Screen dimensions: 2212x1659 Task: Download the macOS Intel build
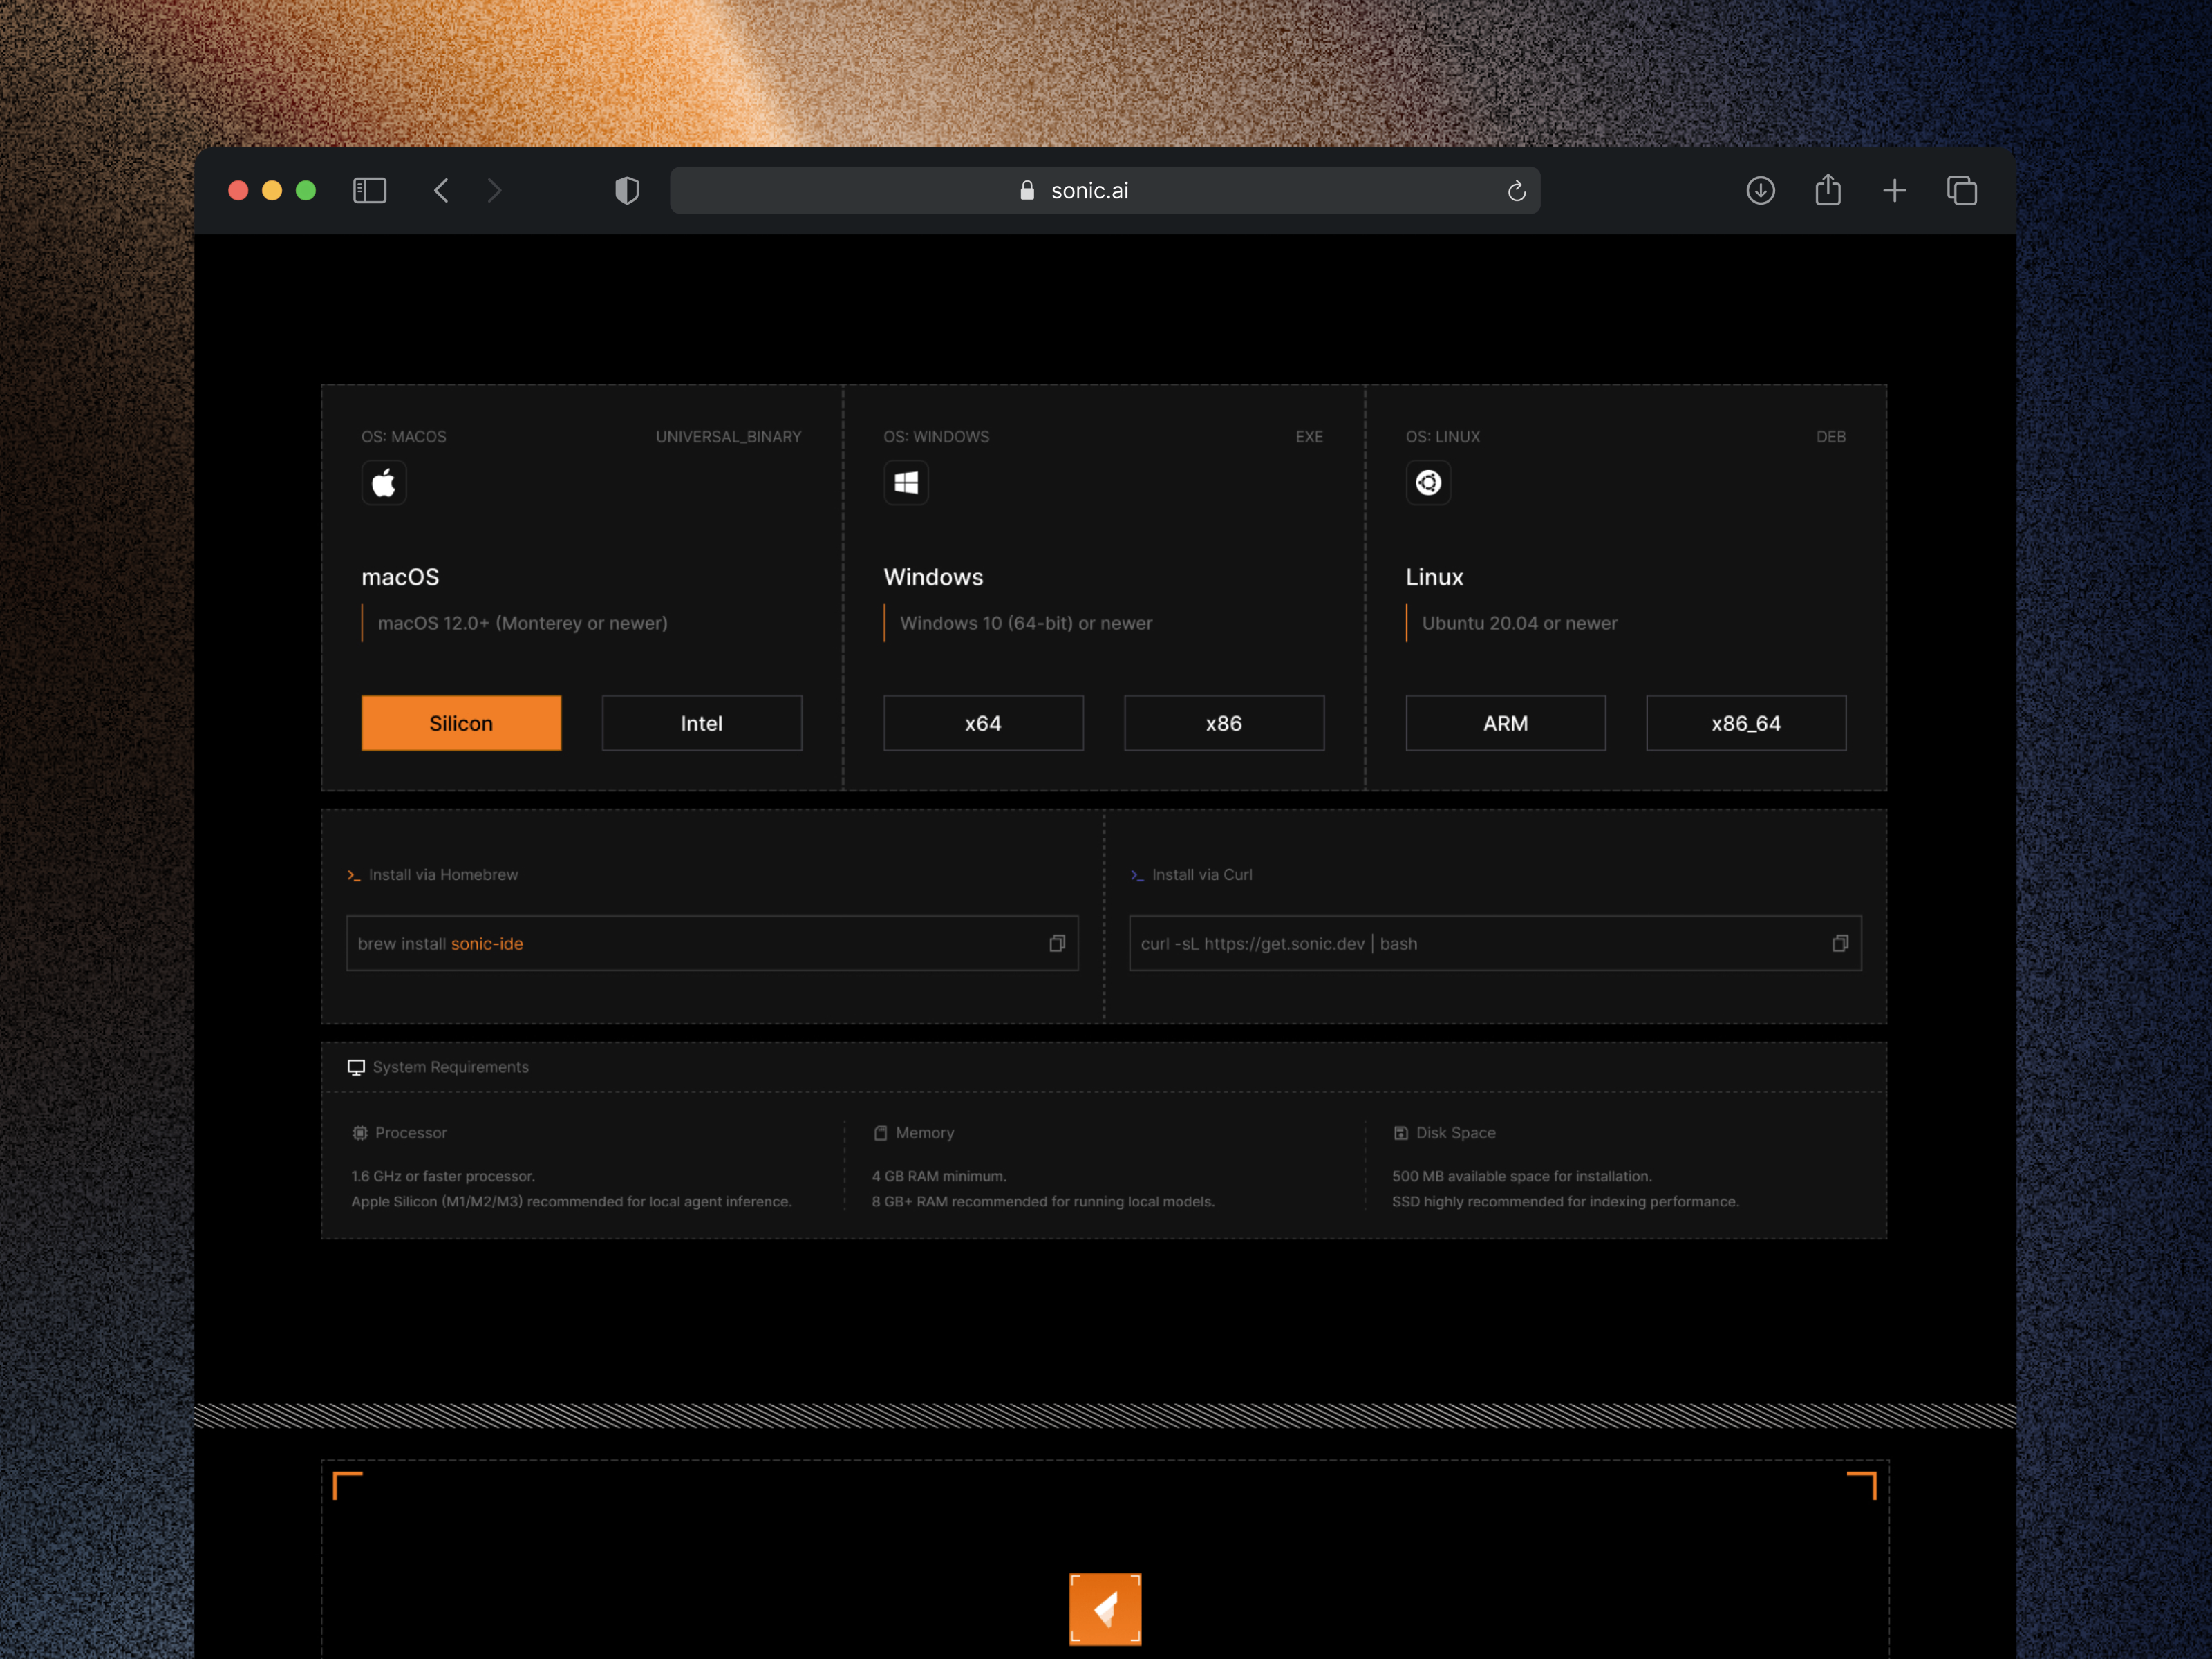(x=702, y=723)
